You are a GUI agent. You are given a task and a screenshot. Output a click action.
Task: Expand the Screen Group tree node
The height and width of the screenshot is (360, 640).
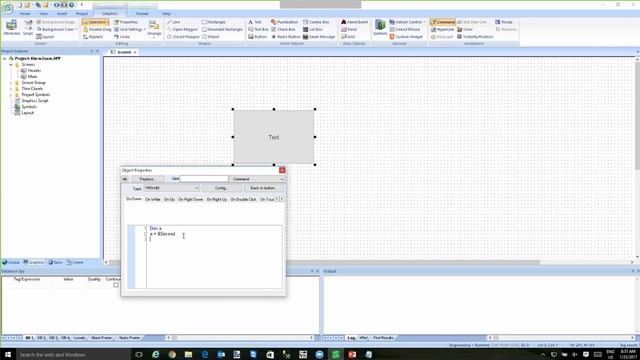[11, 82]
